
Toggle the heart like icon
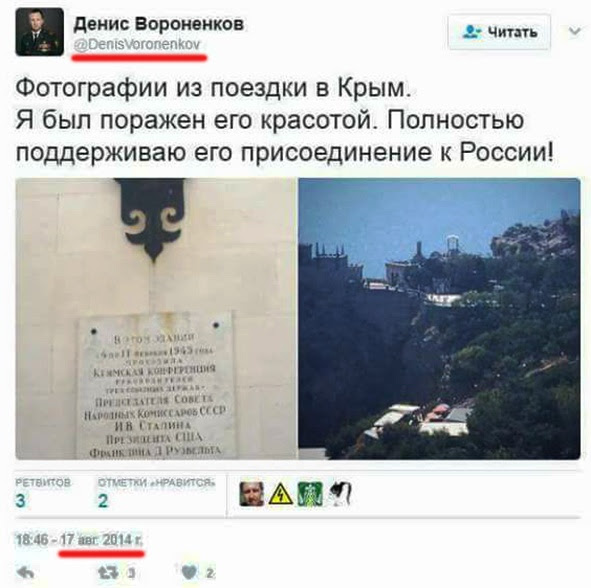[x=189, y=573]
